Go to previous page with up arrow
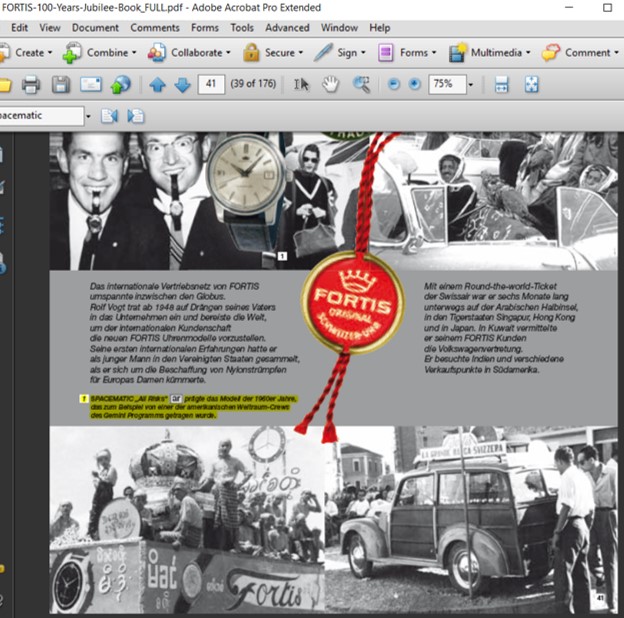 click(158, 85)
